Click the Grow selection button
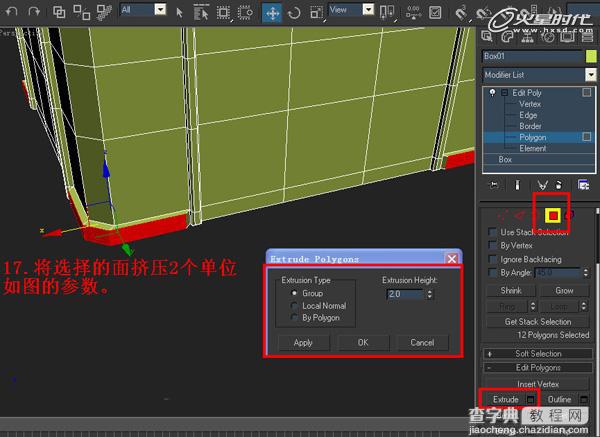Viewport: 600px width, 437px height. point(564,290)
